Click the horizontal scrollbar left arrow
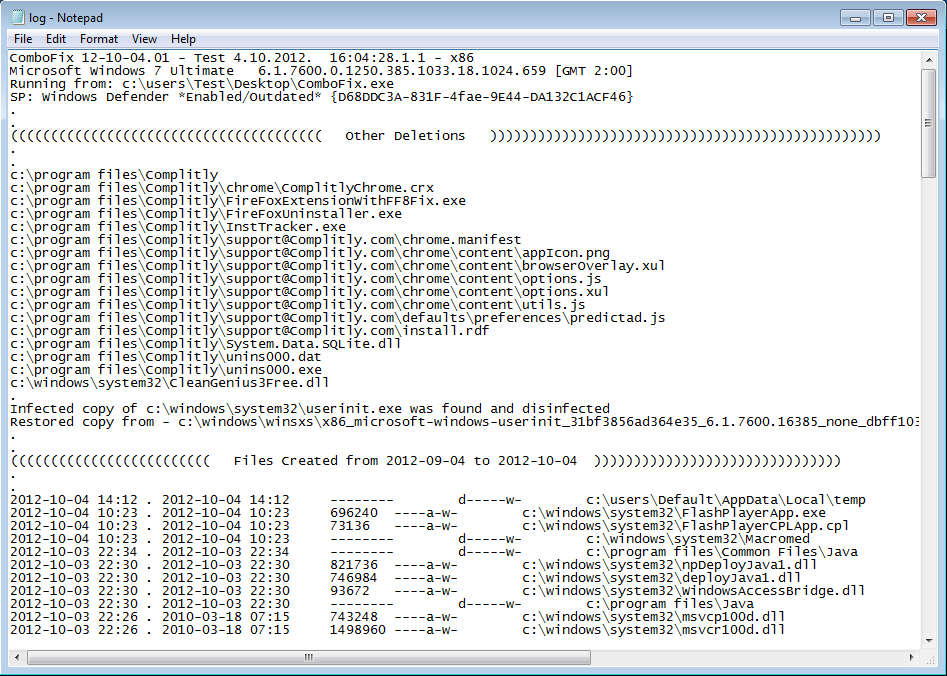Screen dimensions: 947x676 click(18, 657)
